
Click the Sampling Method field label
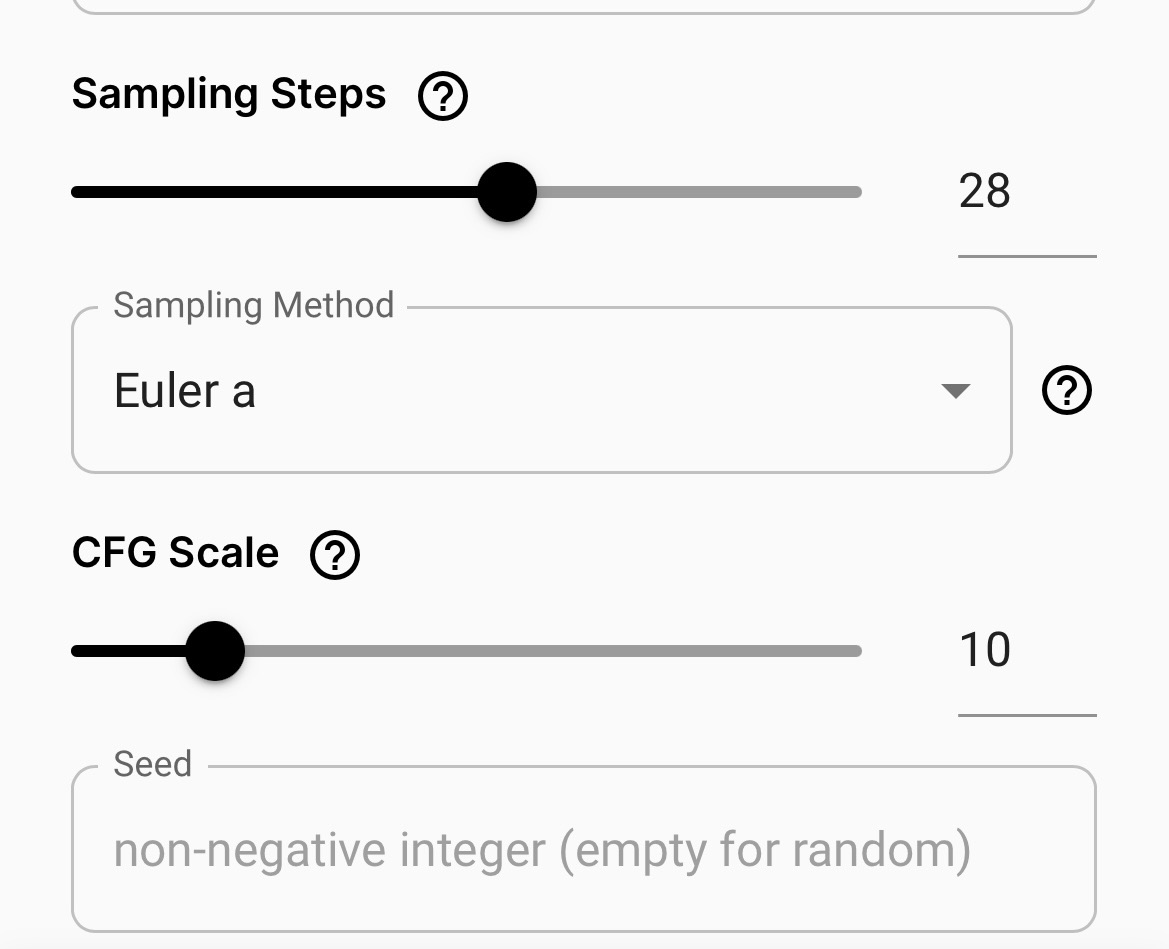point(253,305)
